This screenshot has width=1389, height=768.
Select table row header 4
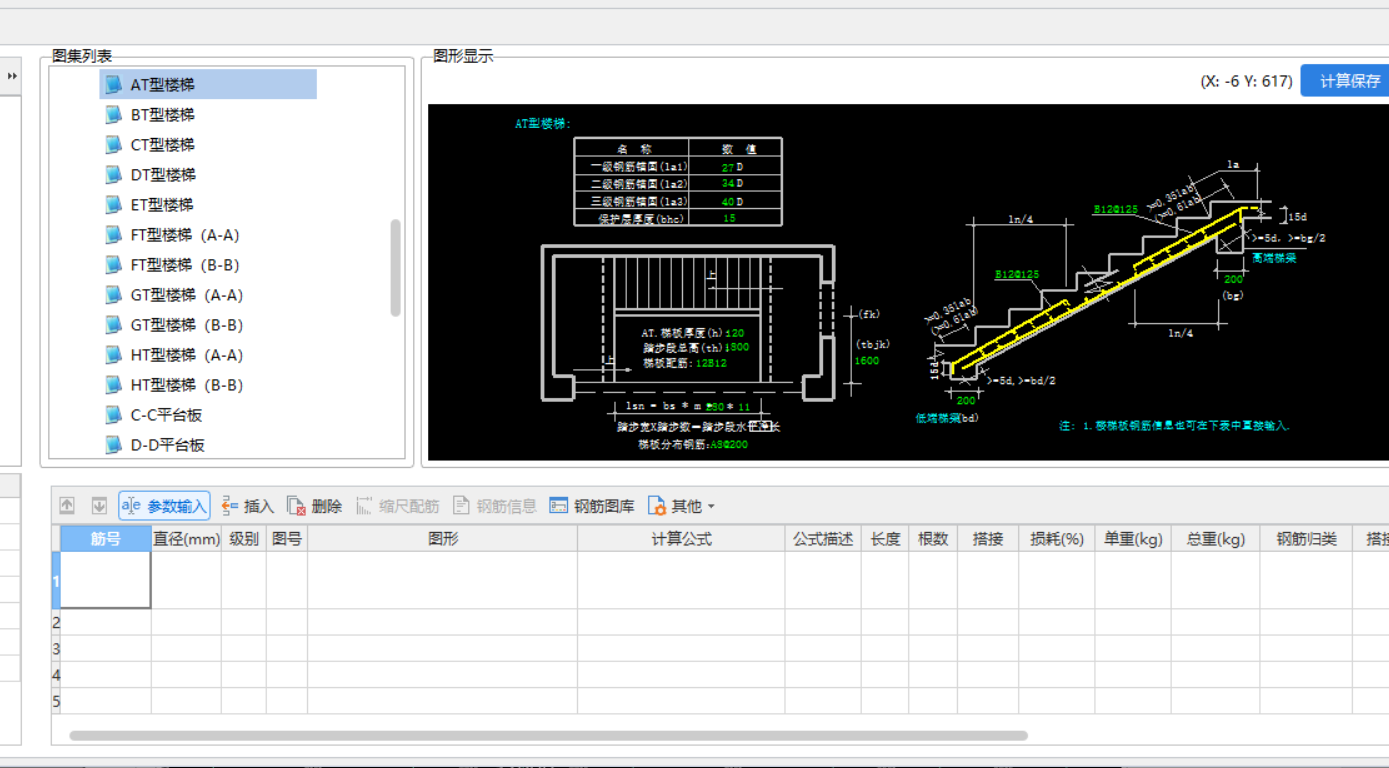tap(56, 675)
